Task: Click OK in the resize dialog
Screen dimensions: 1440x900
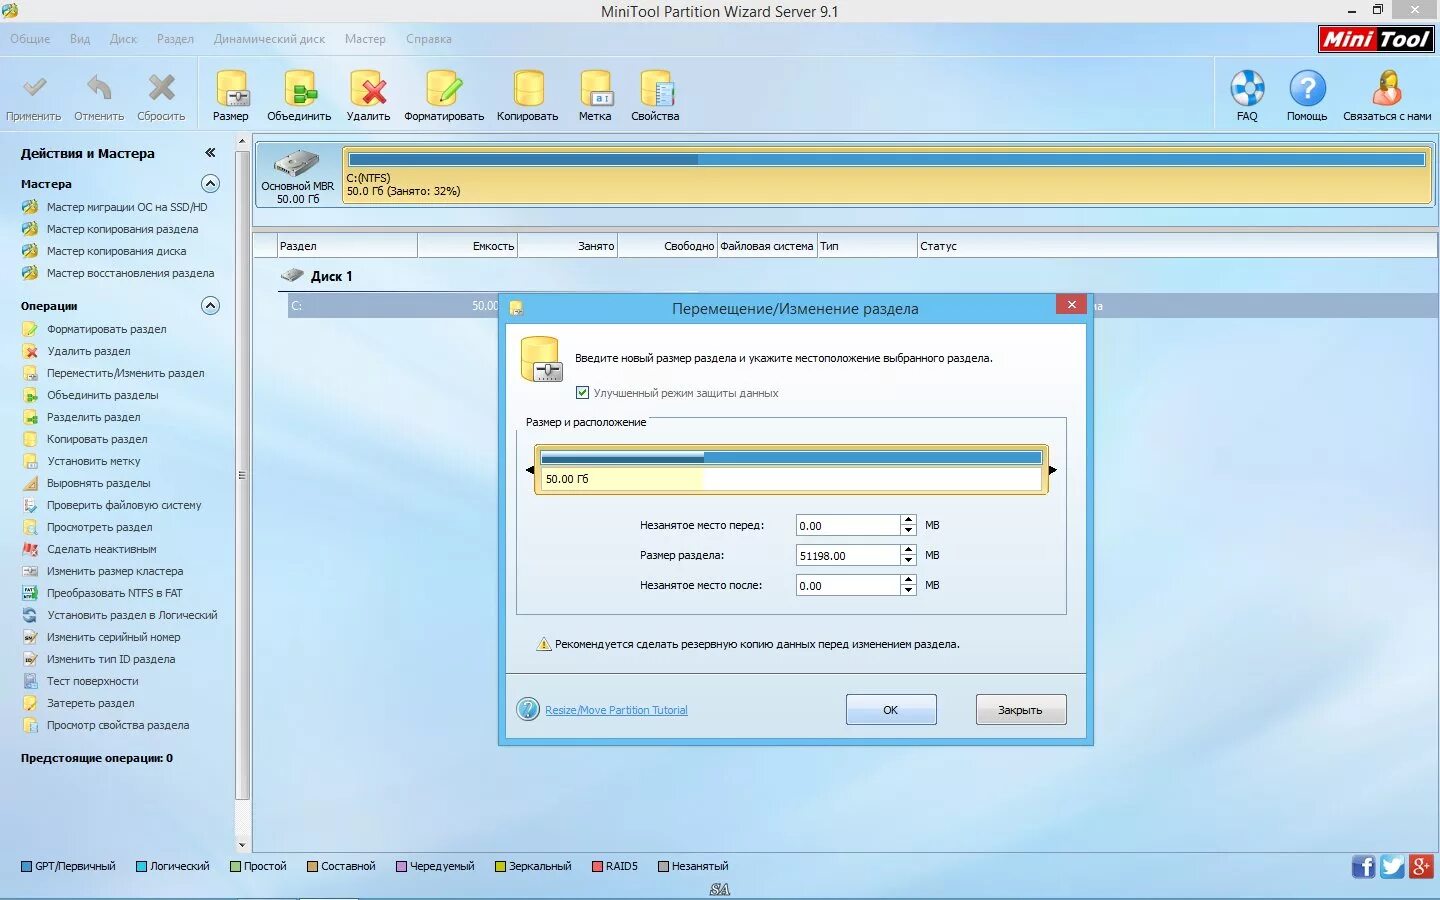Action: click(891, 709)
